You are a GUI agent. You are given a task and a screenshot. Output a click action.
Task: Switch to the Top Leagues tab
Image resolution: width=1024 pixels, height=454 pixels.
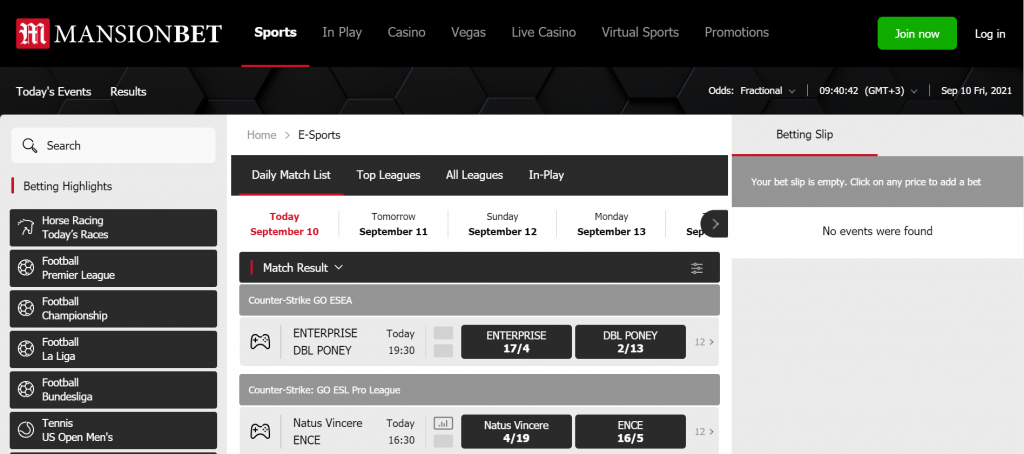(389, 175)
